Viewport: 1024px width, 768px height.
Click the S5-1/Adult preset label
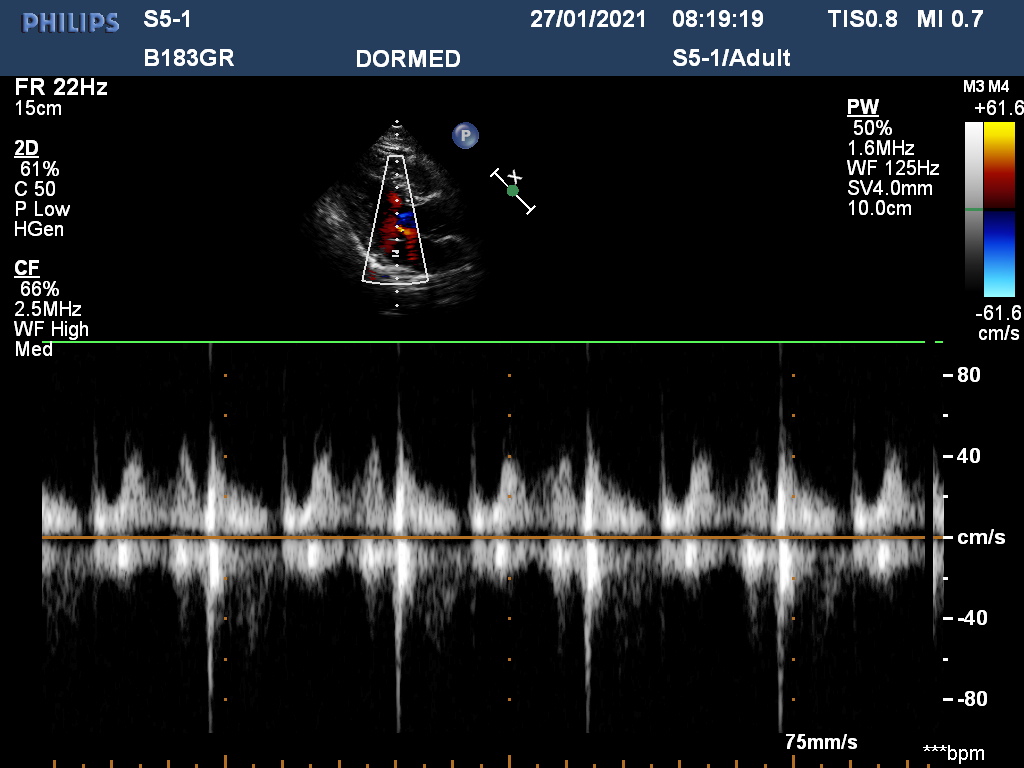[x=731, y=58]
